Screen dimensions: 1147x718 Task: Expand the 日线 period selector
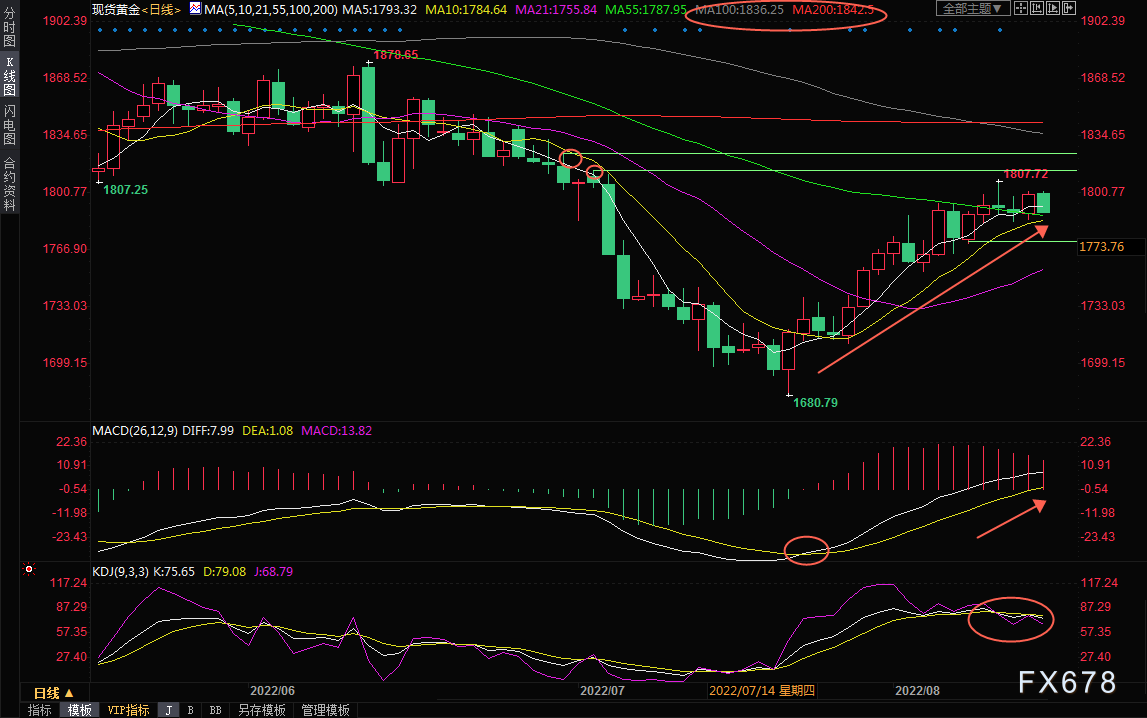54,692
